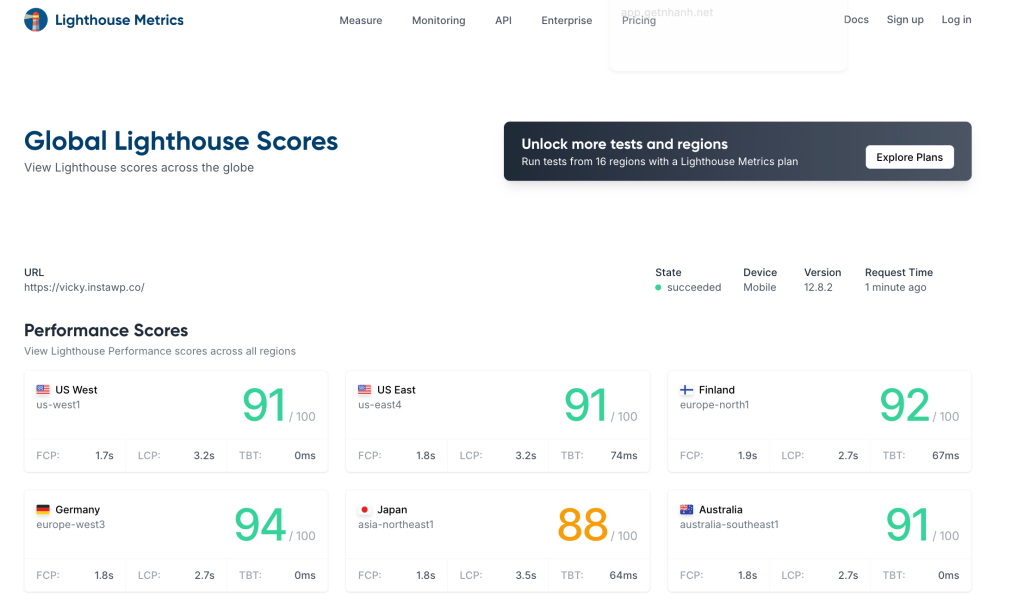Click the Lighthouse Metrics logo icon
The width and height of the screenshot is (1024, 615).
[x=35, y=19]
